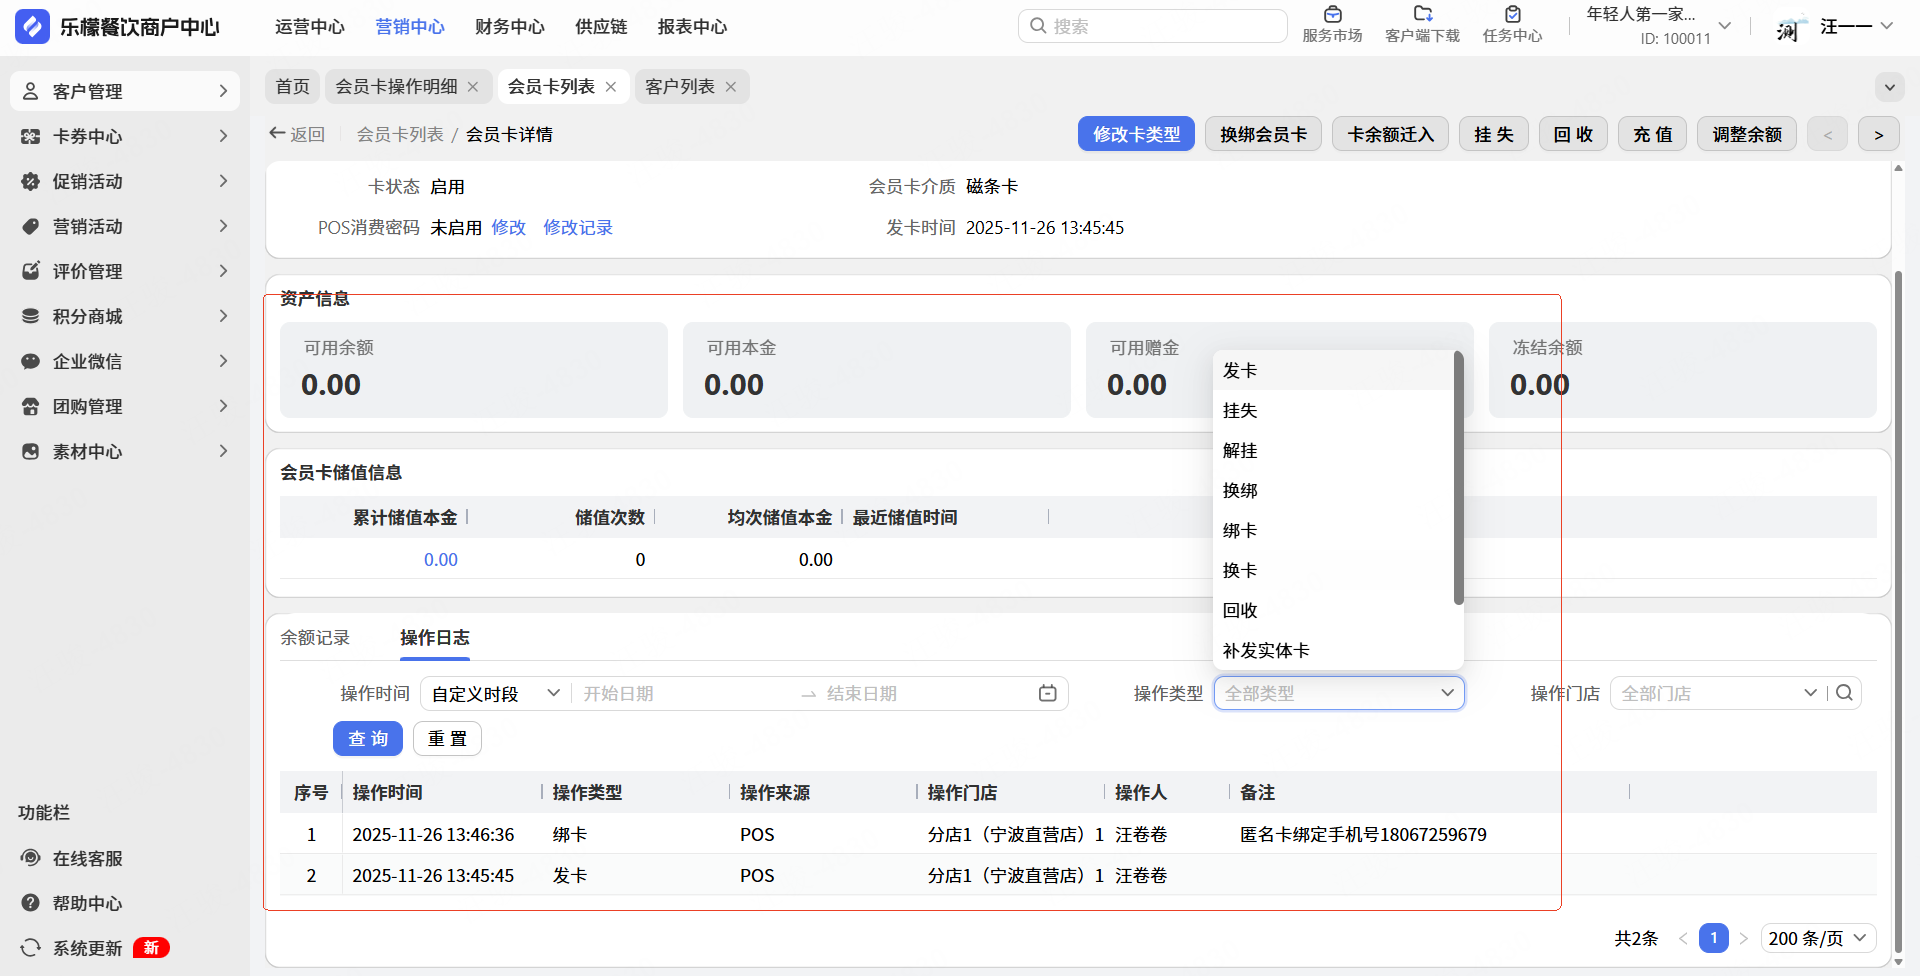Click the operation type dropdown list scrollbar
This screenshot has width=1920, height=976.
1458,478
